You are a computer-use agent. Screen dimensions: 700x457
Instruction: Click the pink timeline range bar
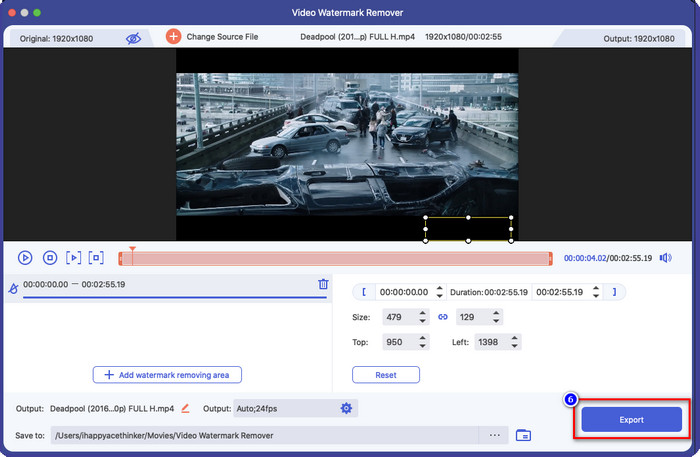[335, 258]
